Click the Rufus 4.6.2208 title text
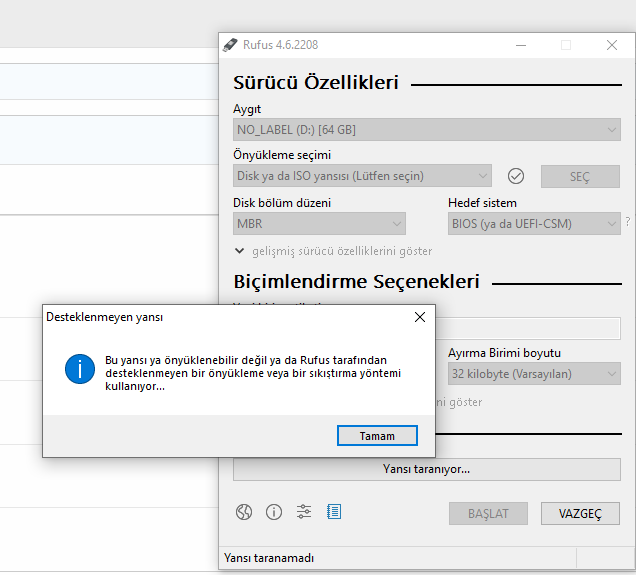Screen dimensions: 636x575 click(280, 45)
